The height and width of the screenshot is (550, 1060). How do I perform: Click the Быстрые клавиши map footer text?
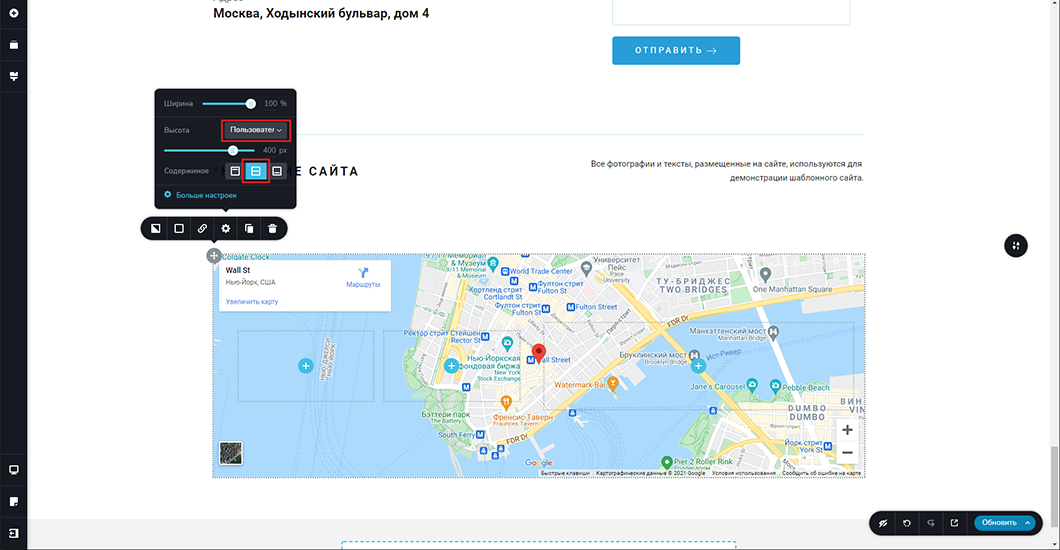(x=565, y=474)
